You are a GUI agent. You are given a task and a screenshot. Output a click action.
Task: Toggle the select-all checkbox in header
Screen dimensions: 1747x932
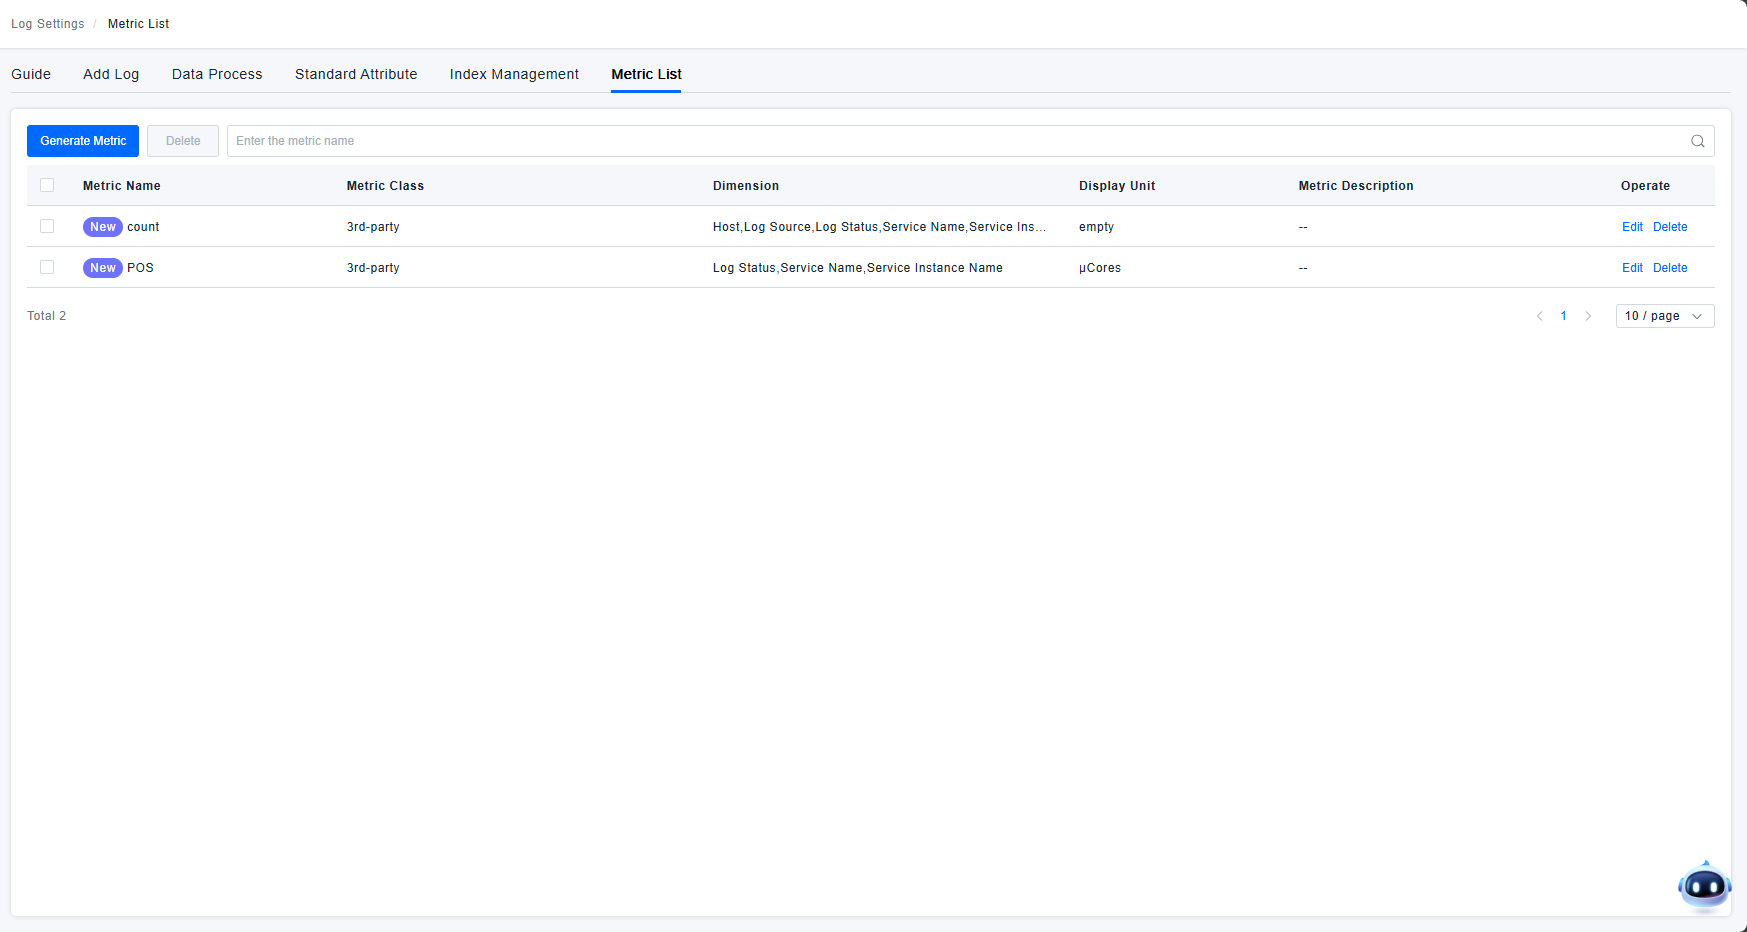click(x=47, y=185)
